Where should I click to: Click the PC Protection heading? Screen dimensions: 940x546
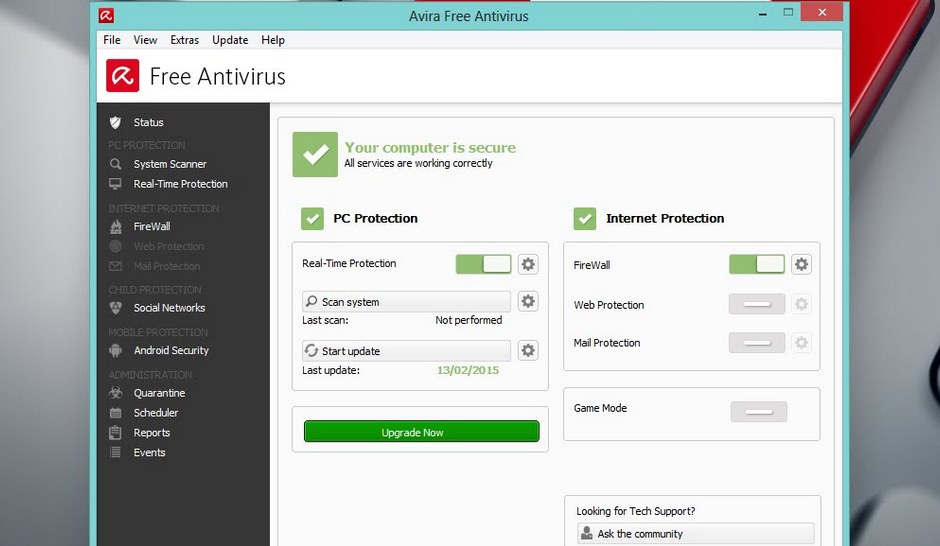(375, 219)
